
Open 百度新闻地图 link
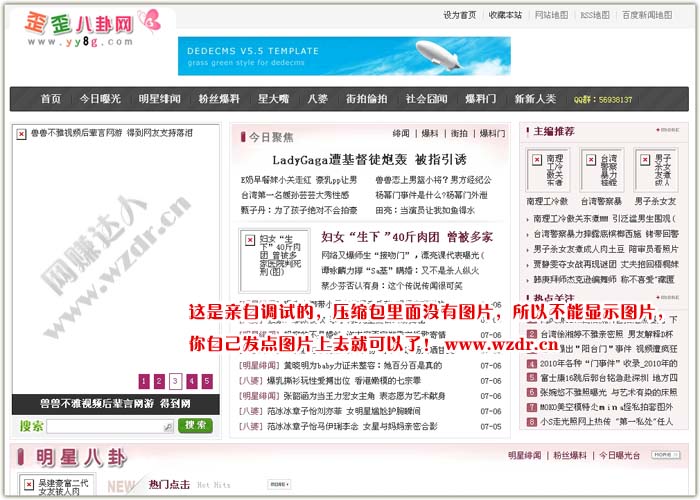[x=647, y=15]
